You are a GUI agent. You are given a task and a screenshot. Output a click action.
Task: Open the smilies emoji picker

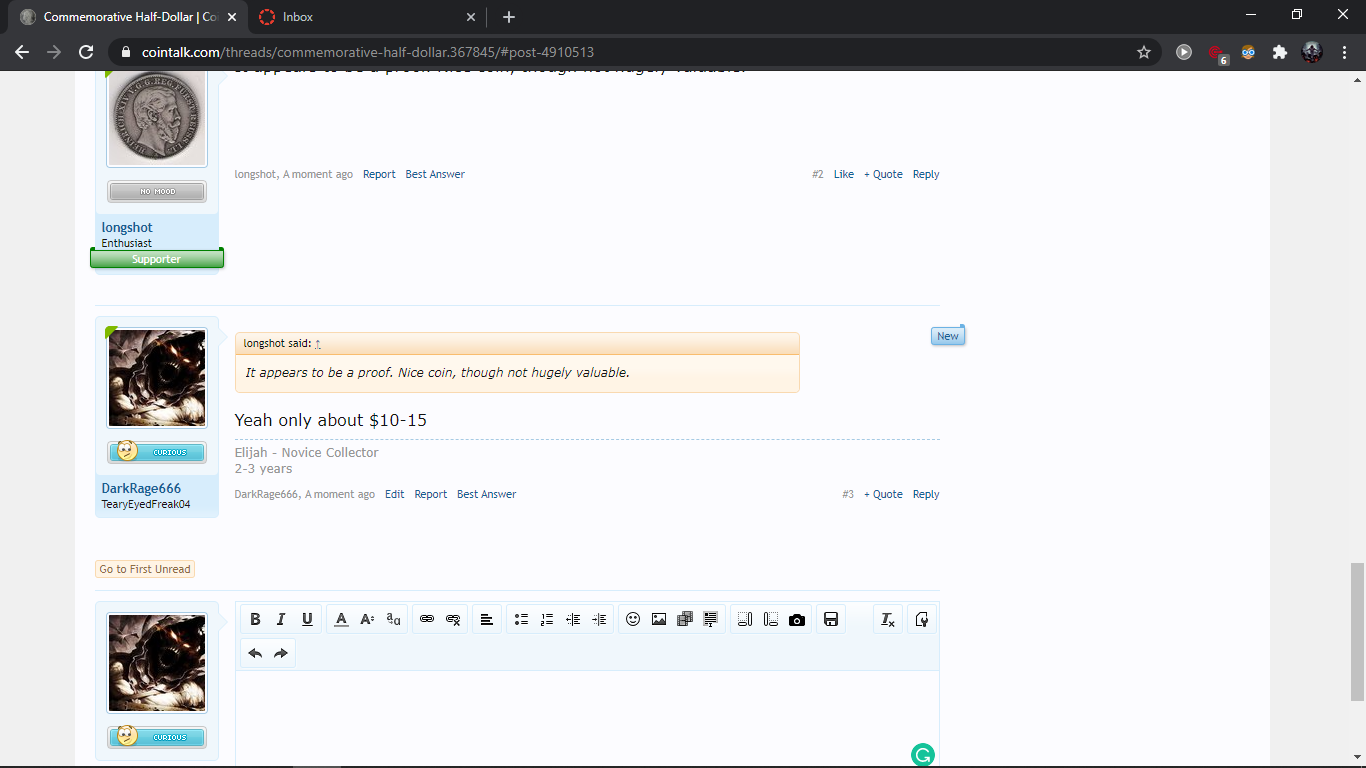pos(633,620)
